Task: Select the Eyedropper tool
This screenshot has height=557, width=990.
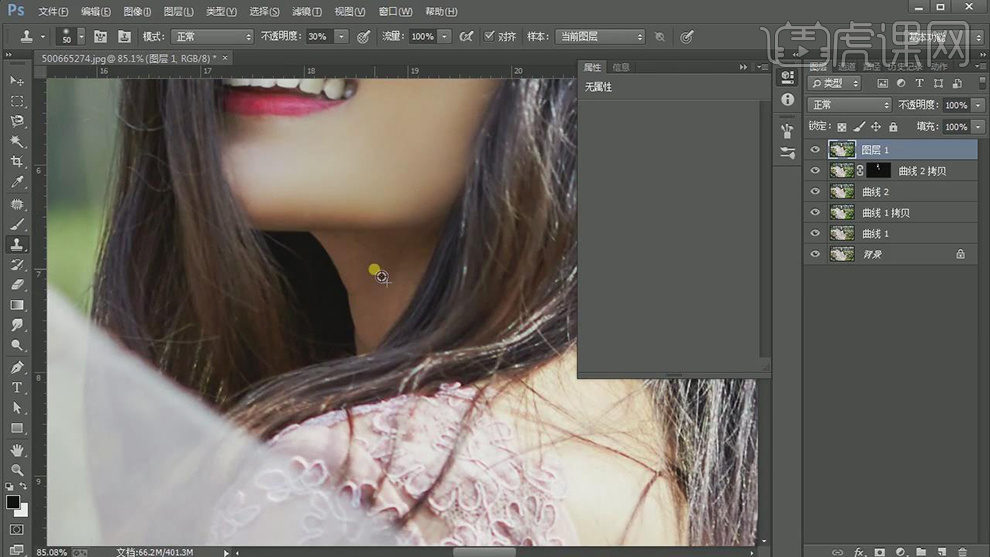Action: pos(17,183)
